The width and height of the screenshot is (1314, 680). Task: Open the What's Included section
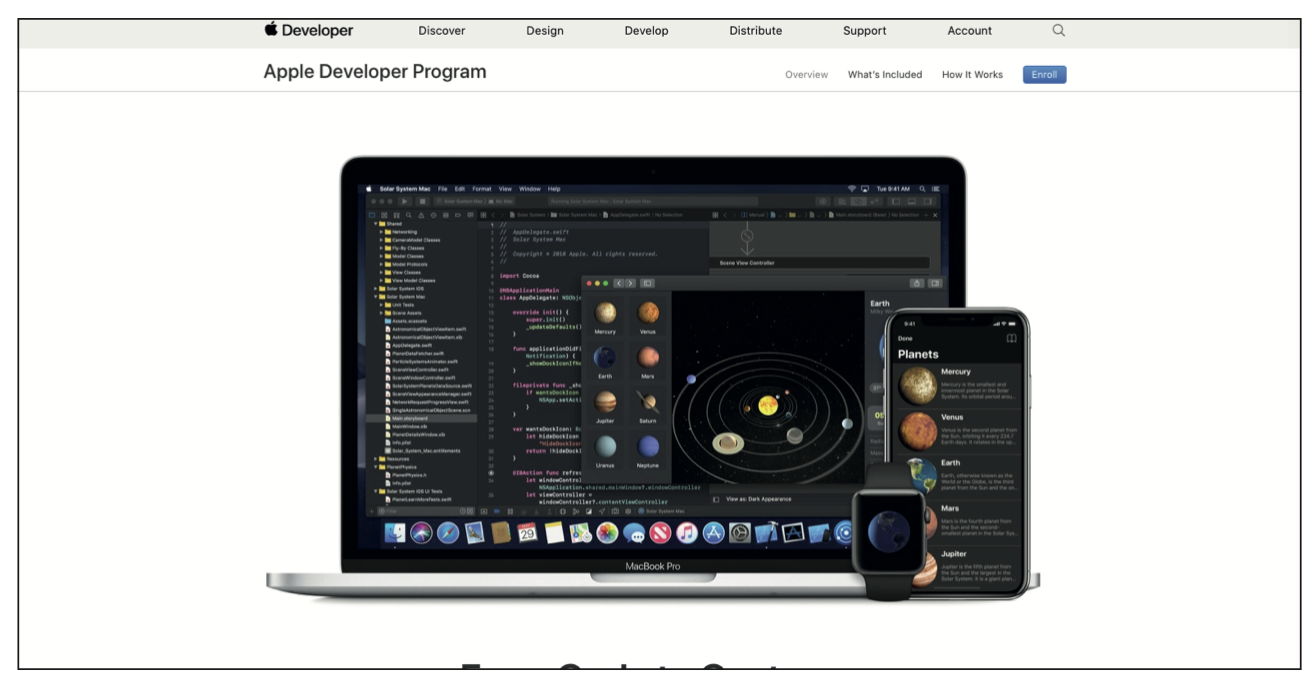[885, 75]
